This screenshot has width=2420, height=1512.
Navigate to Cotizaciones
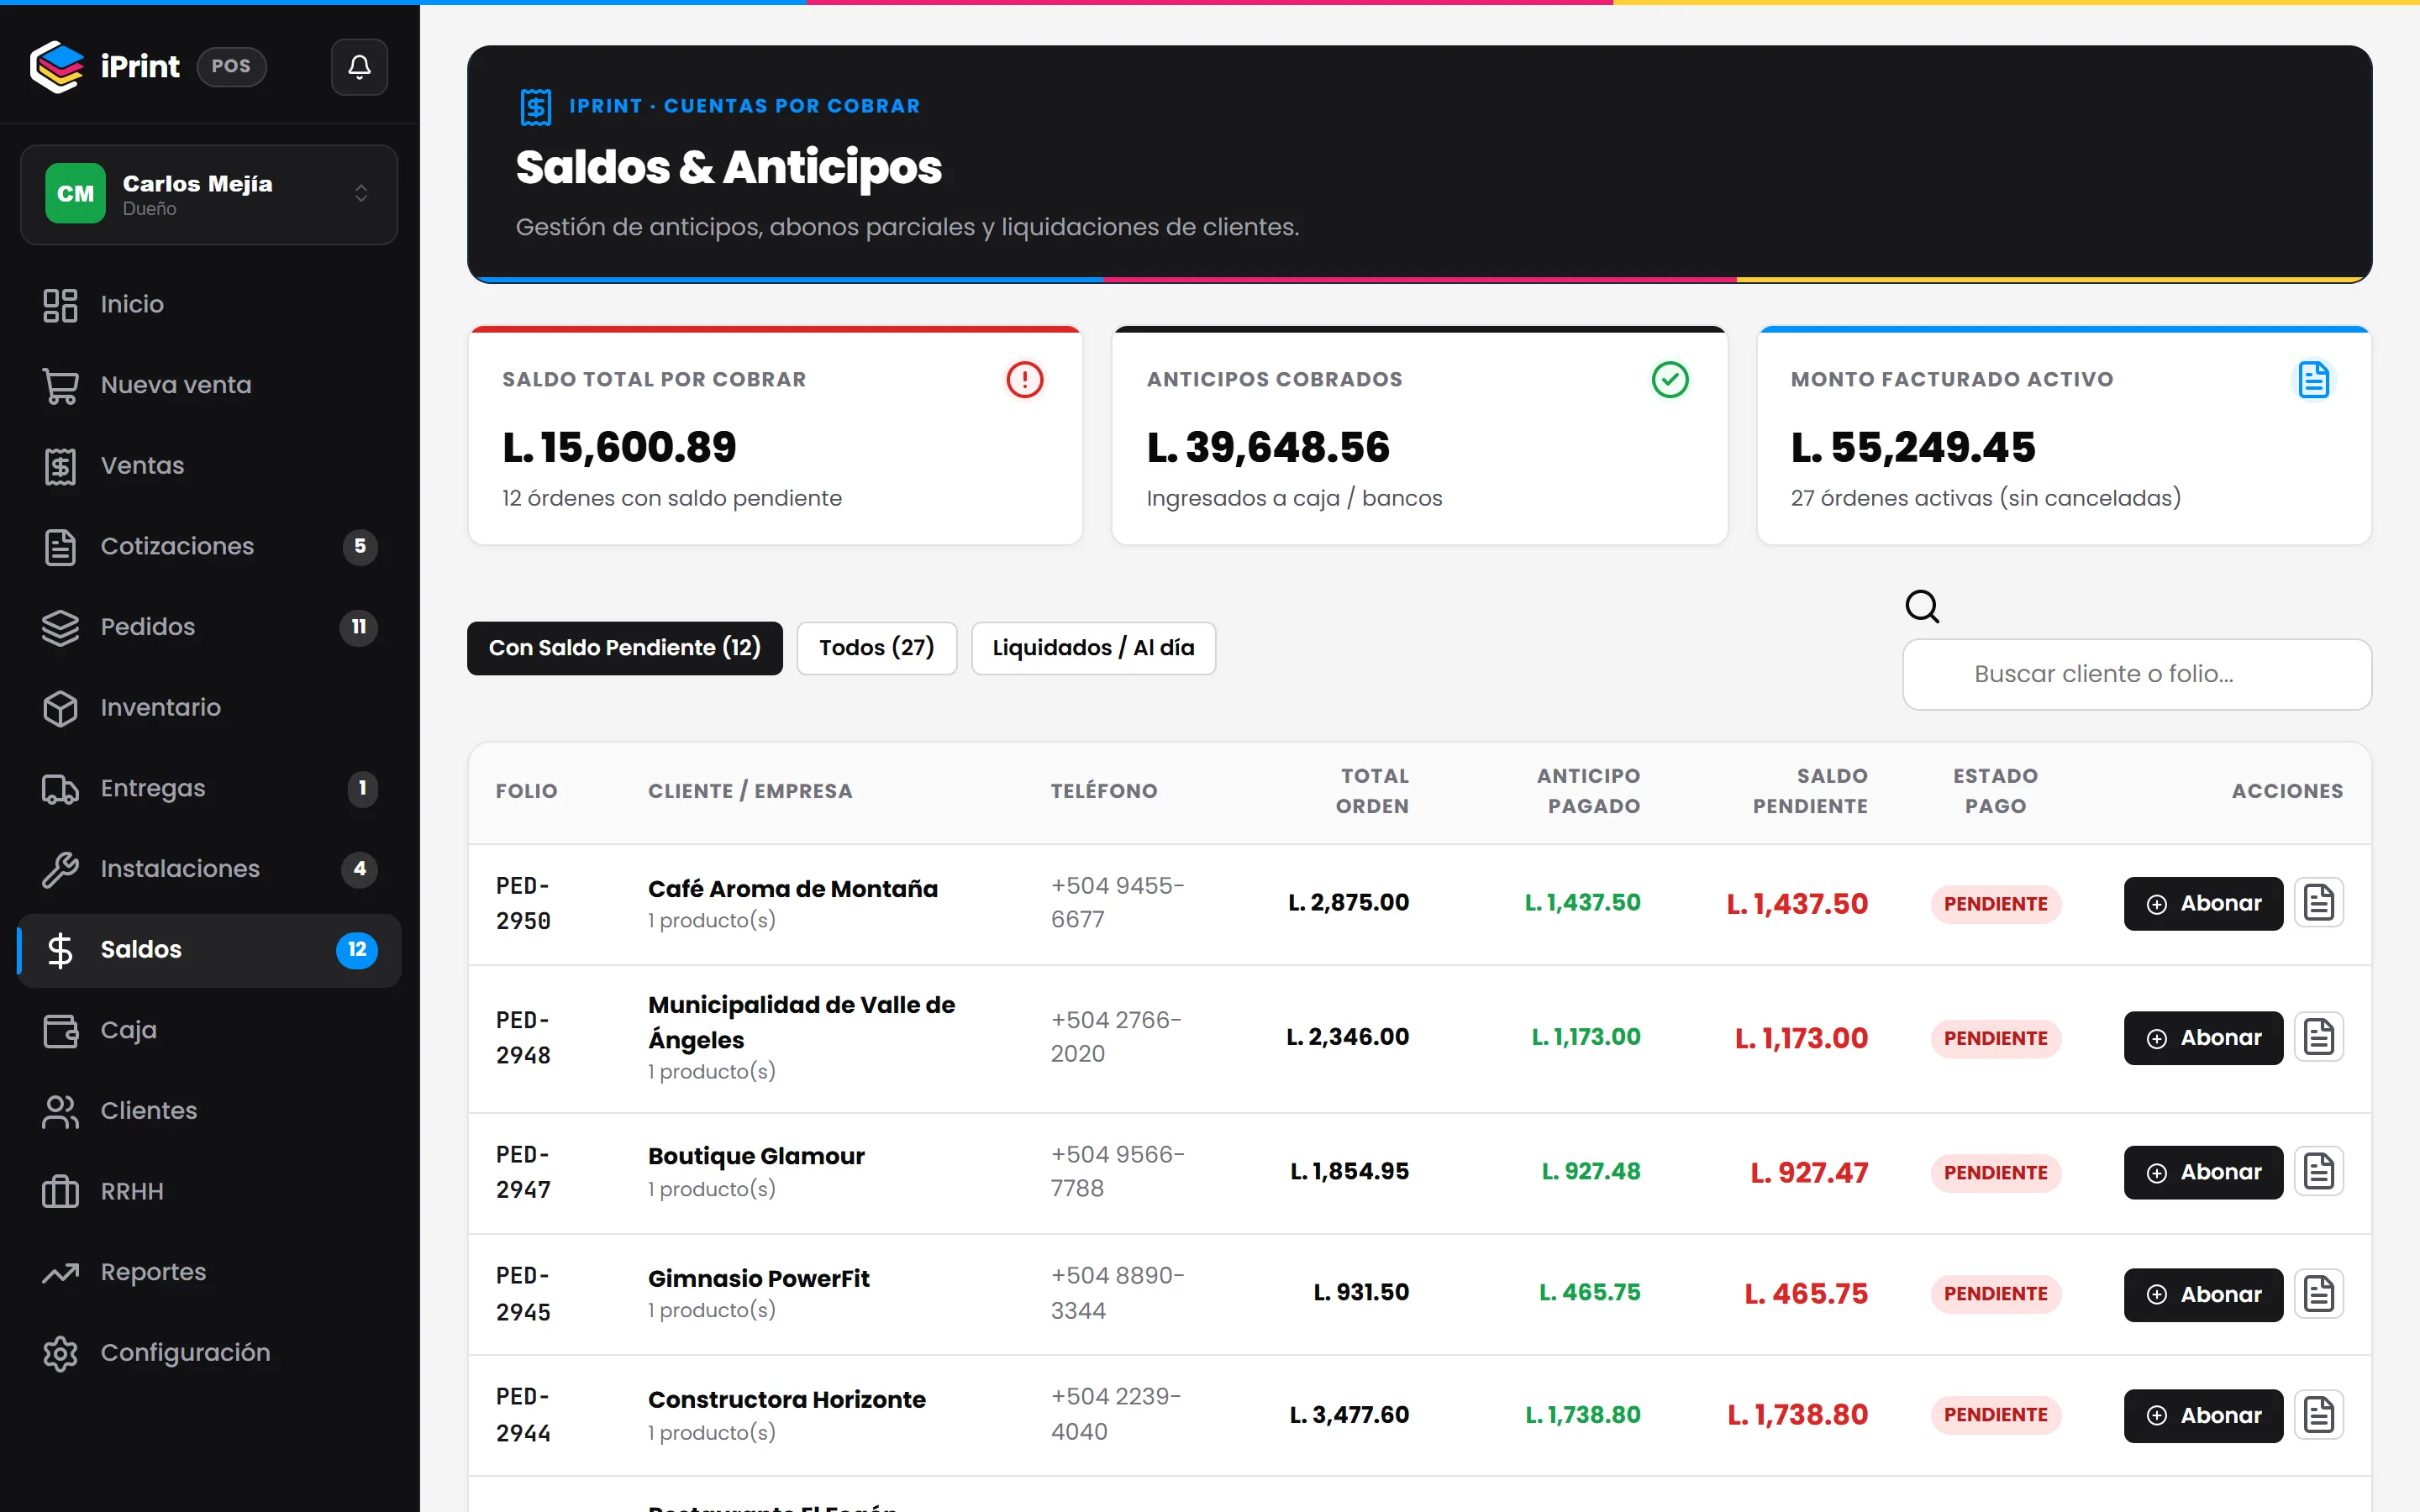tap(209, 547)
